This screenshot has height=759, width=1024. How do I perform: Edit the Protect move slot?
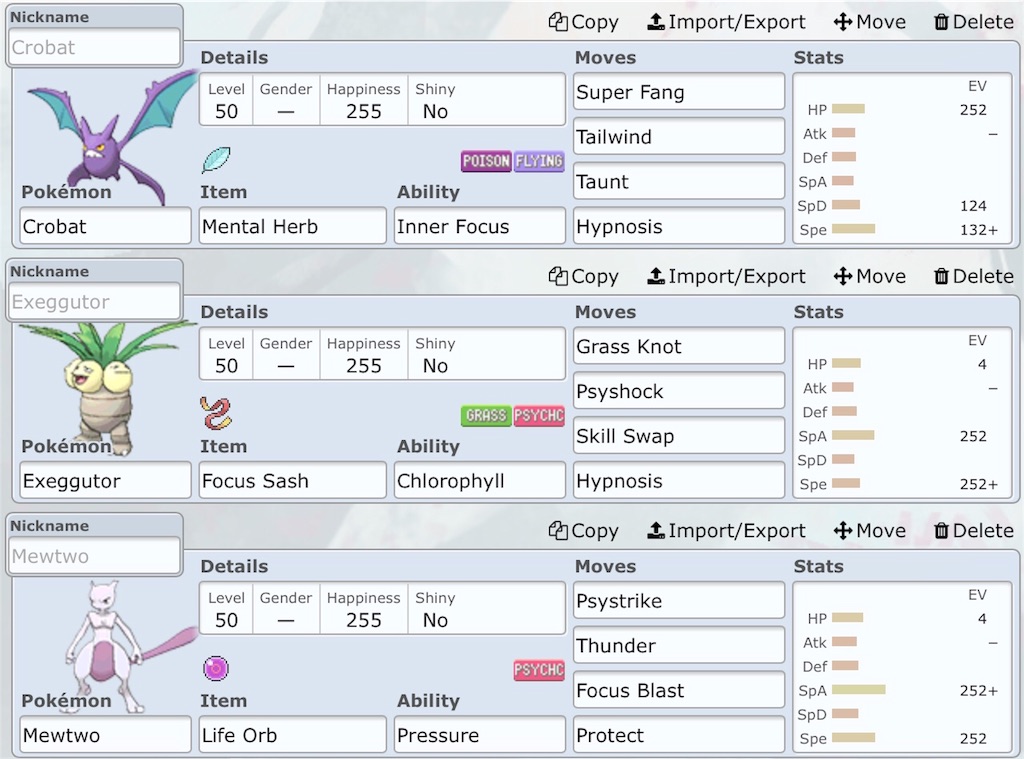[679, 735]
